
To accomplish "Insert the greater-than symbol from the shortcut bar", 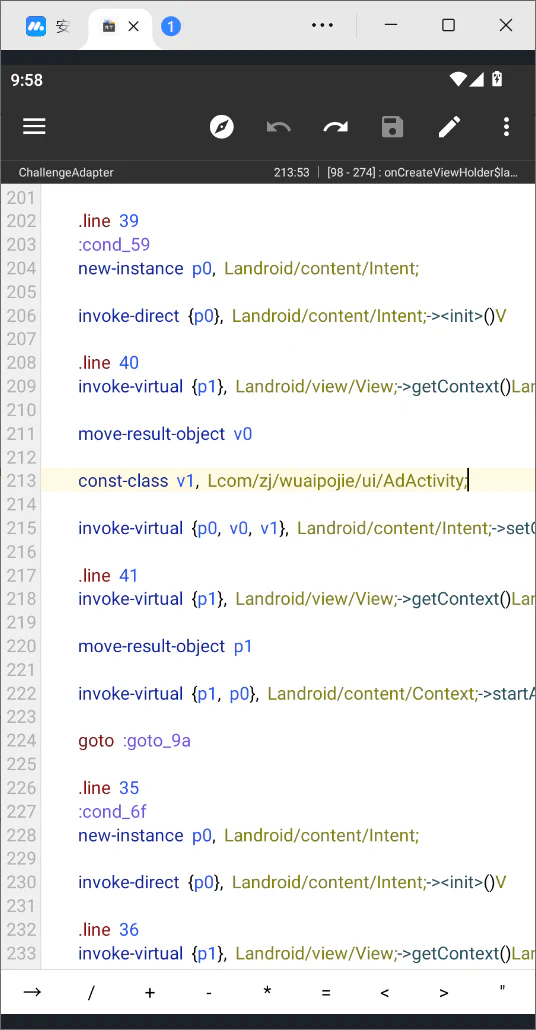I will [x=444, y=993].
